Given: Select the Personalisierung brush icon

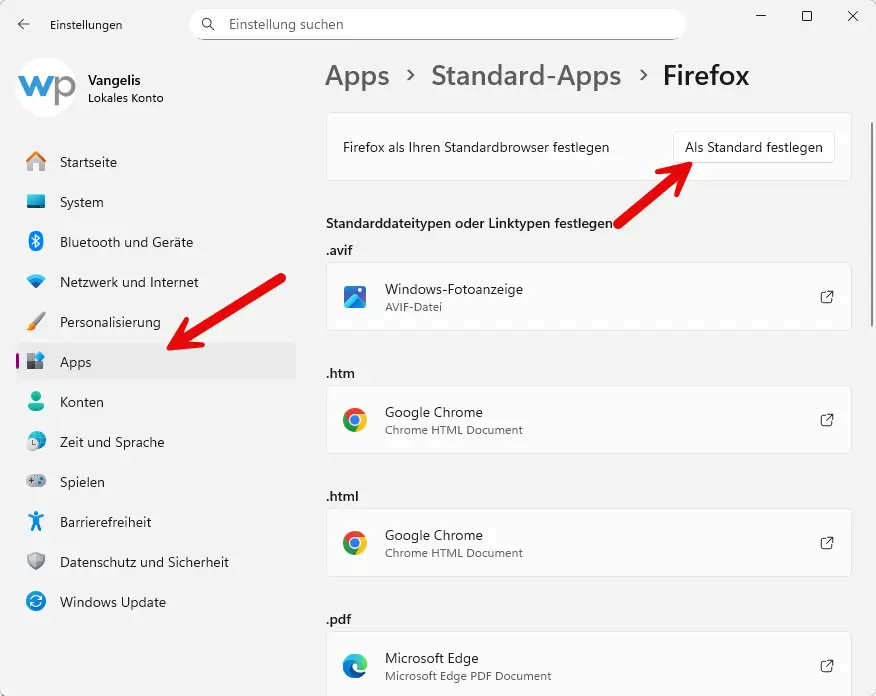Looking at the screenshot, I should click(36, 322).
